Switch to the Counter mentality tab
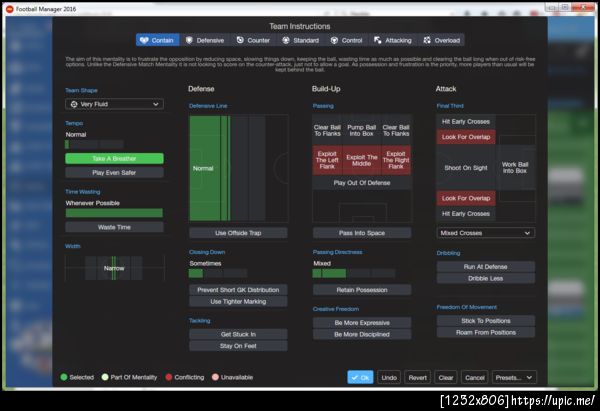 pos(253,40)
